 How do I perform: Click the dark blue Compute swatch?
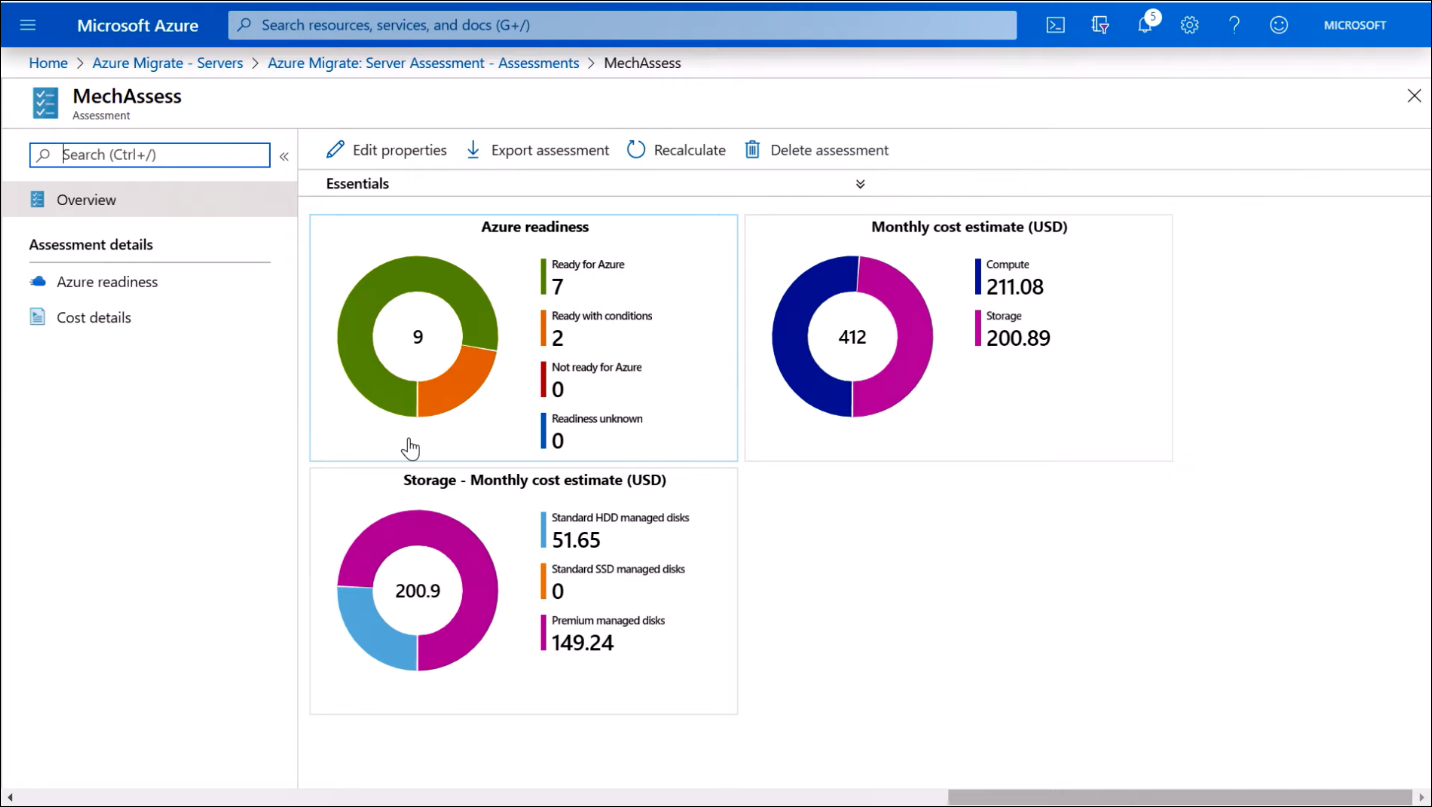coord(978,277)
